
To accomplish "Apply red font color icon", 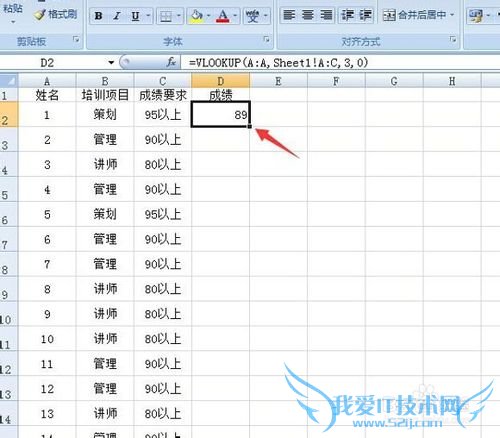I will click(x=223, y=16).
